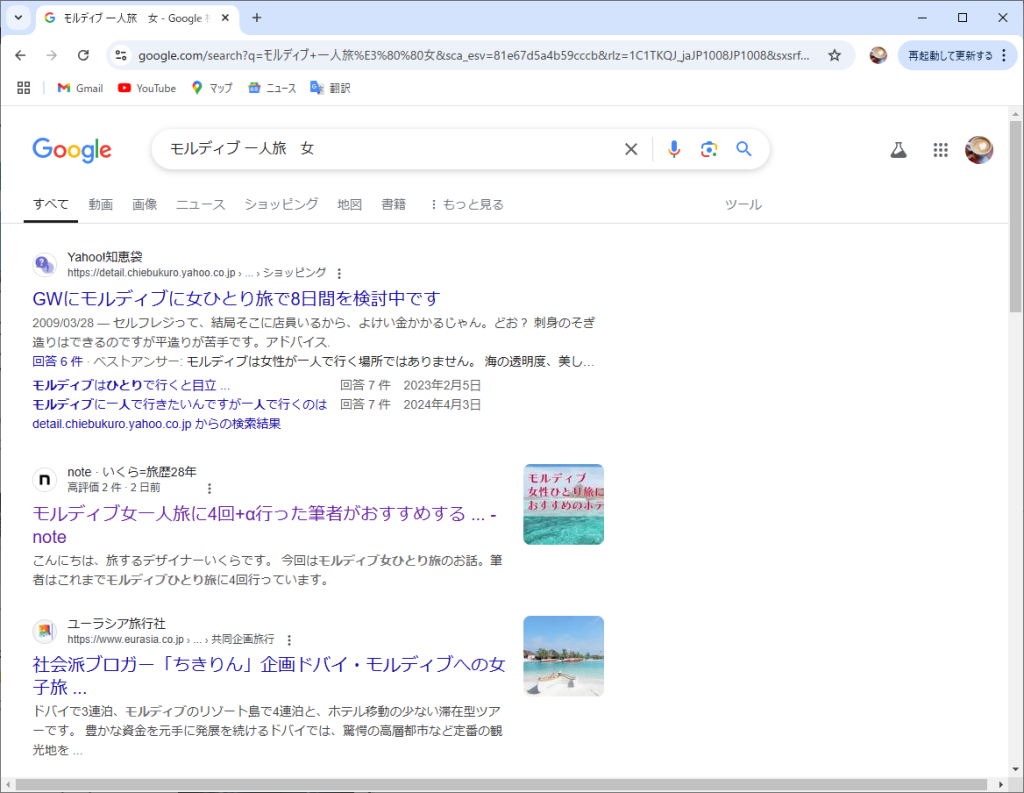Open the Eurasia travel result thumbnail
The width and height of the screenshot is (1024, 793).
563,656
